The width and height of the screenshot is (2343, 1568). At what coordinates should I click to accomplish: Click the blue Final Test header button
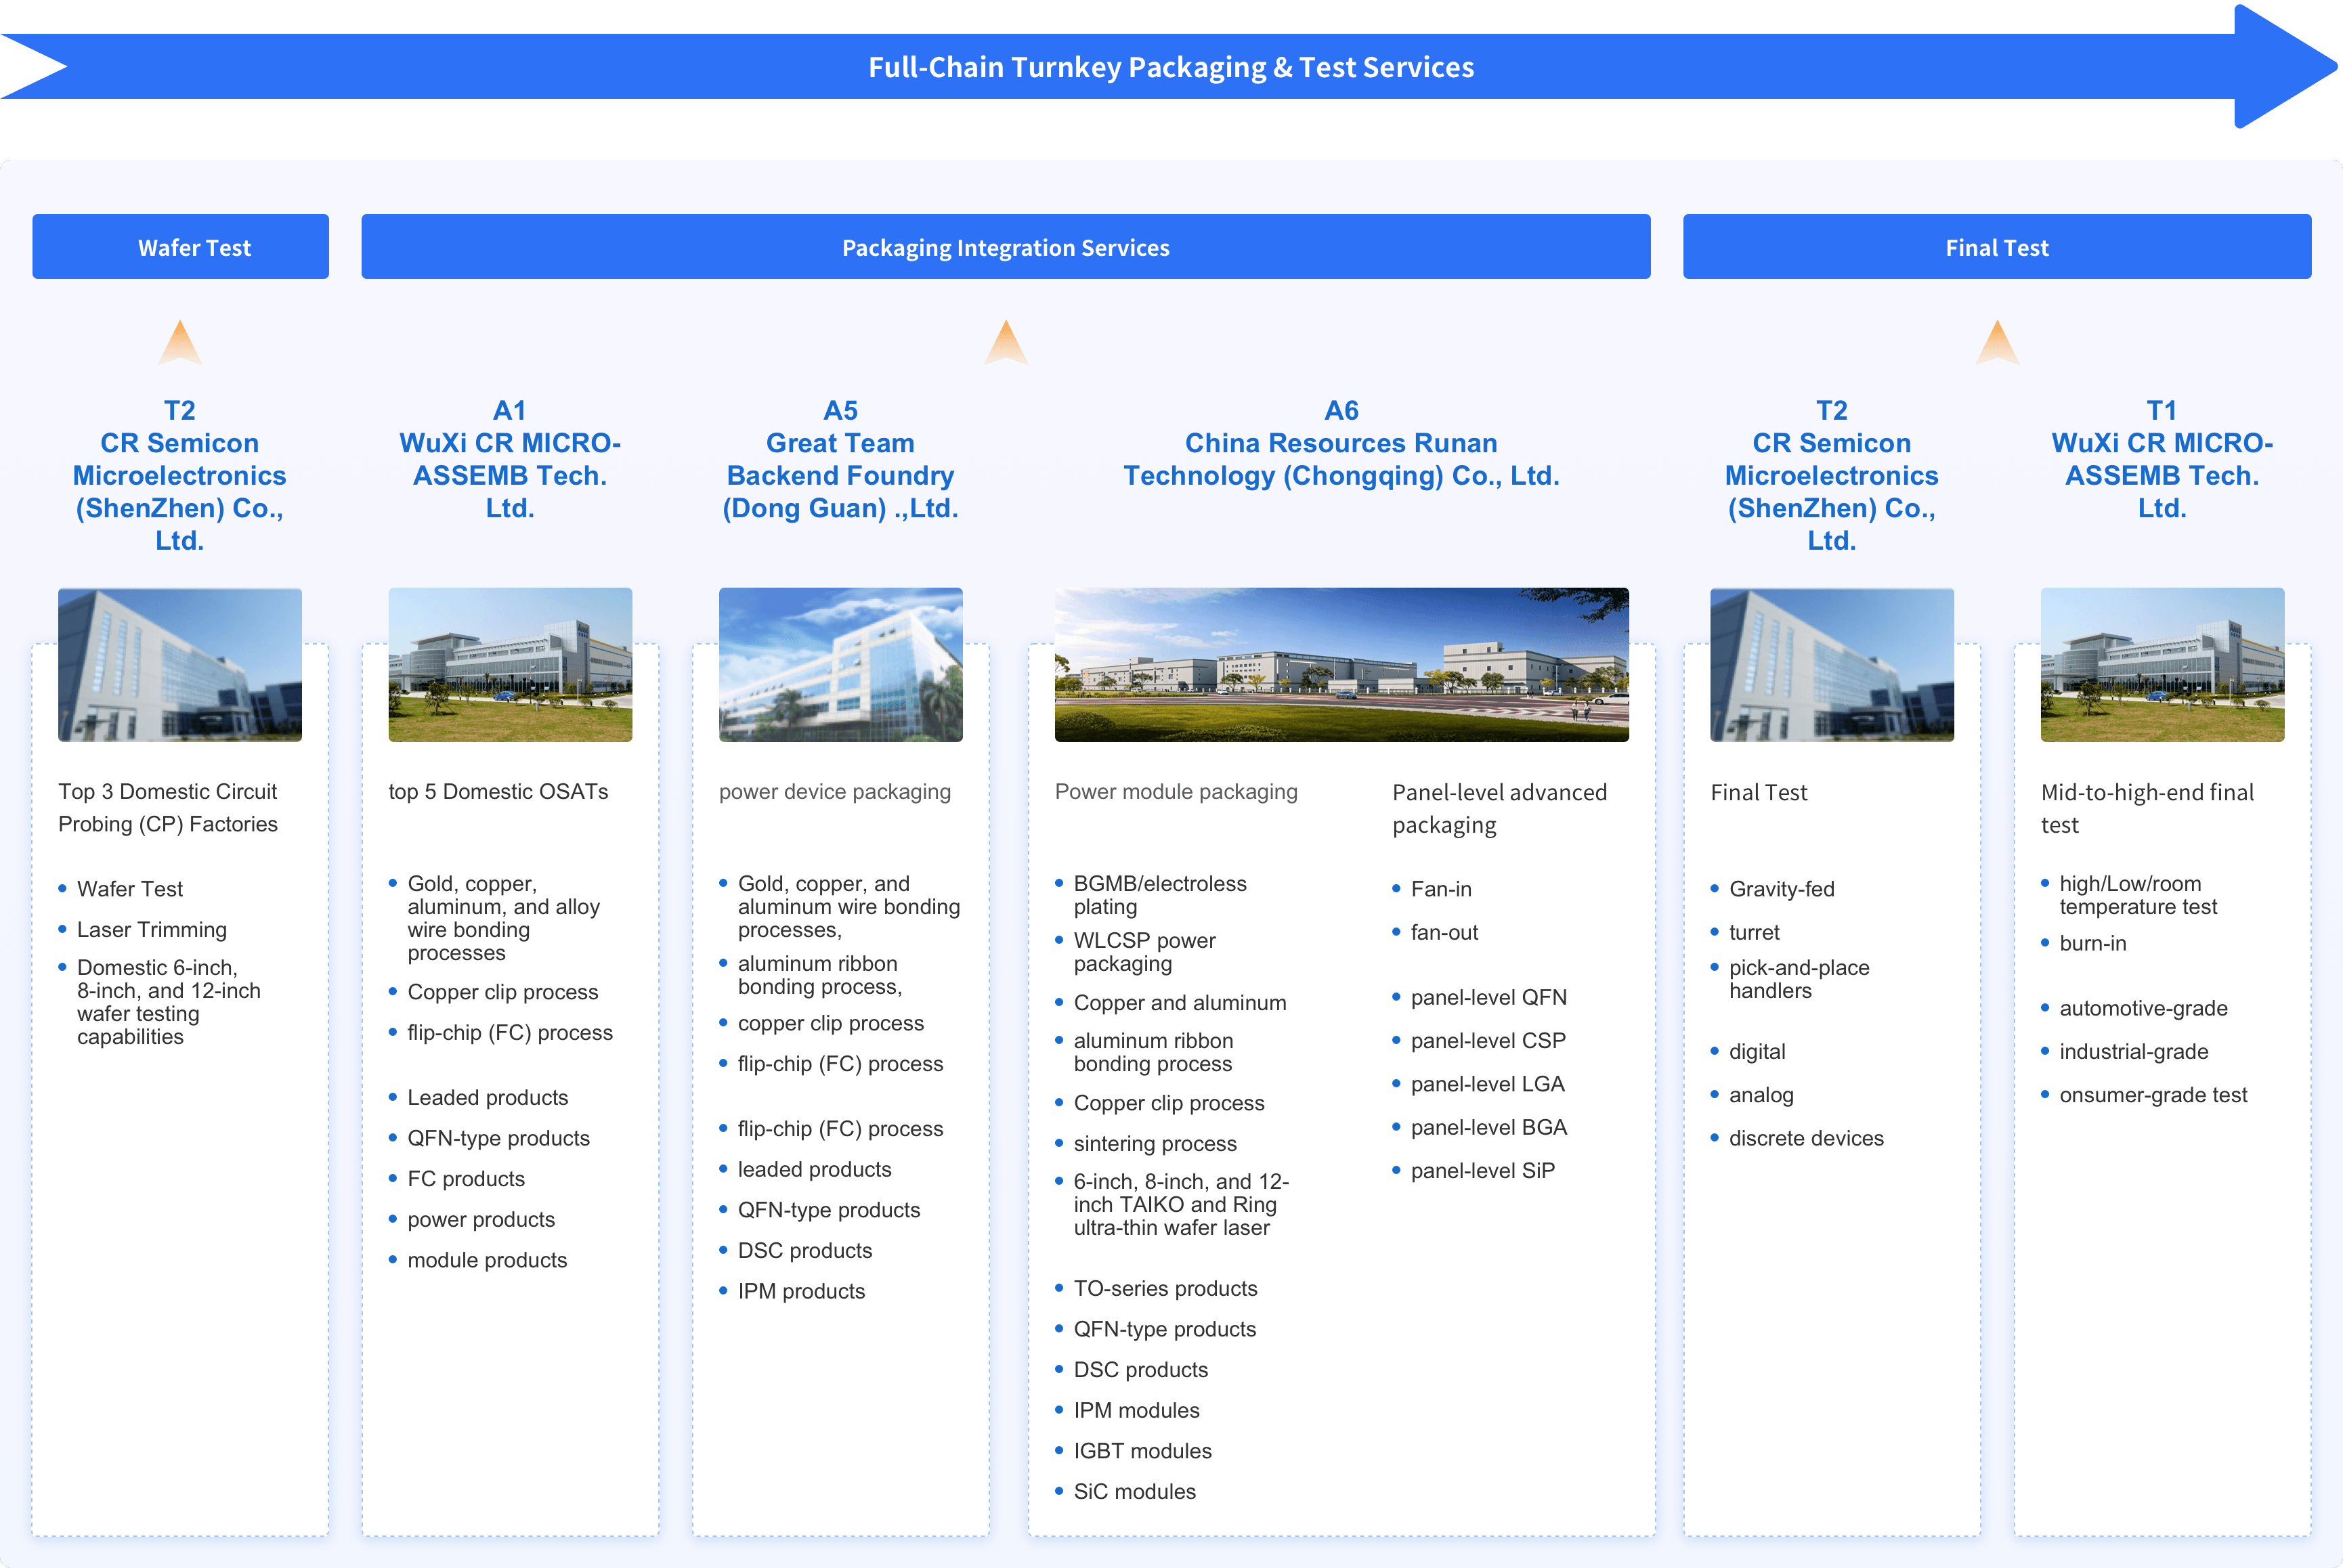1997,247
